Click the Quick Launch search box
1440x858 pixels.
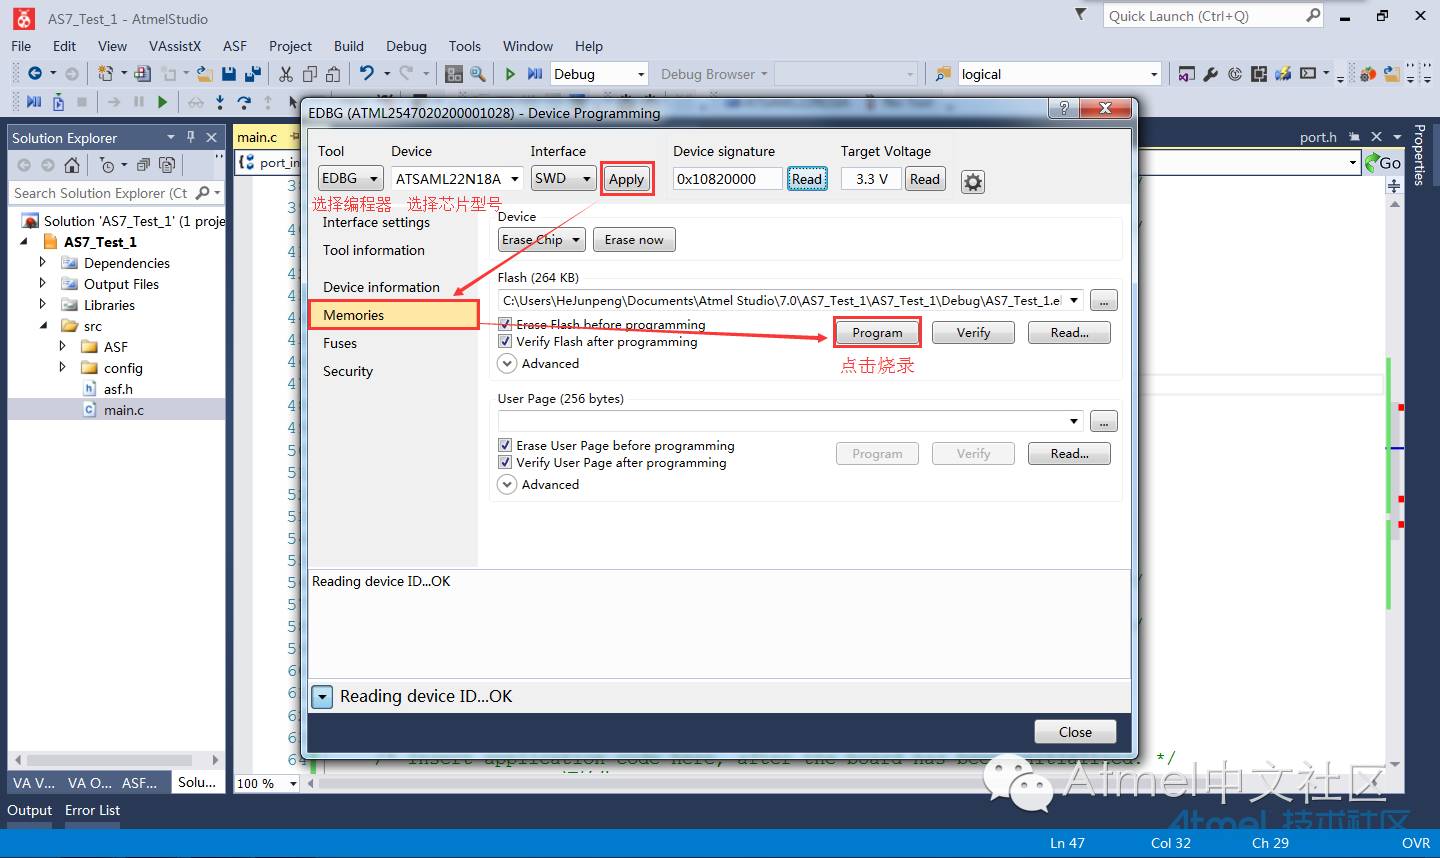click(1213, 16)
